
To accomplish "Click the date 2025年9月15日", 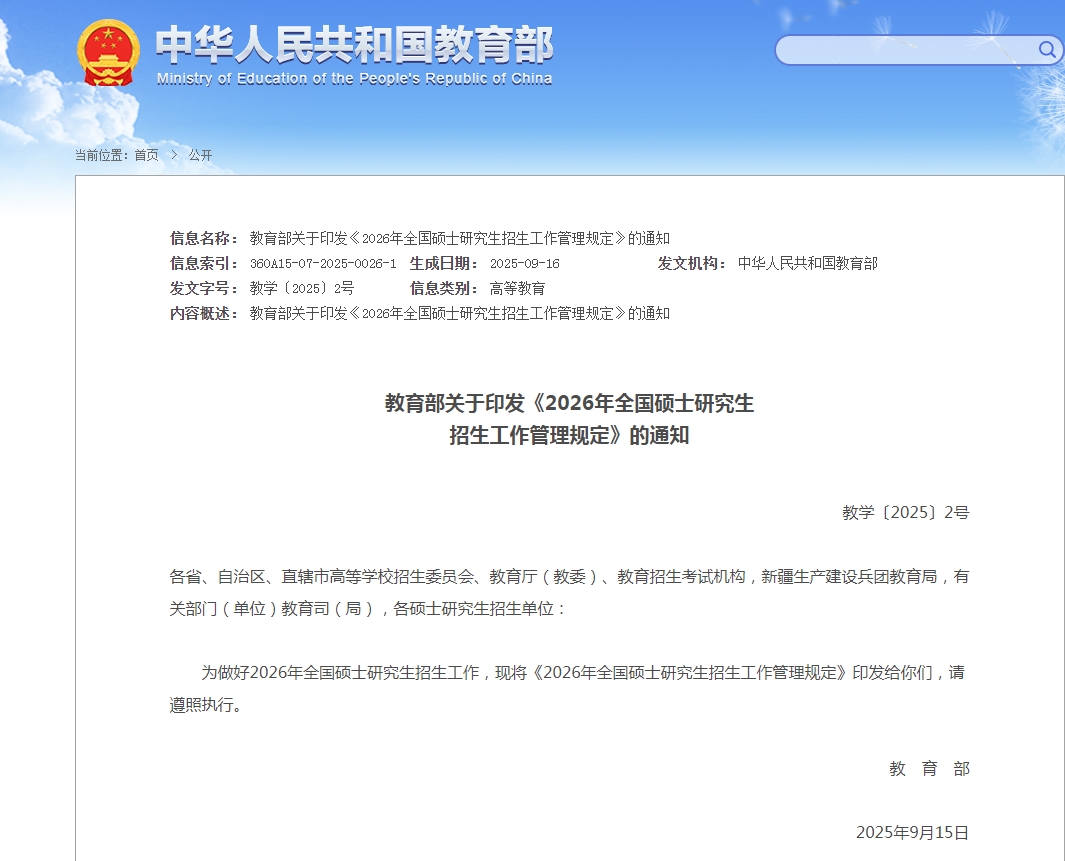I will pos(912,833).
